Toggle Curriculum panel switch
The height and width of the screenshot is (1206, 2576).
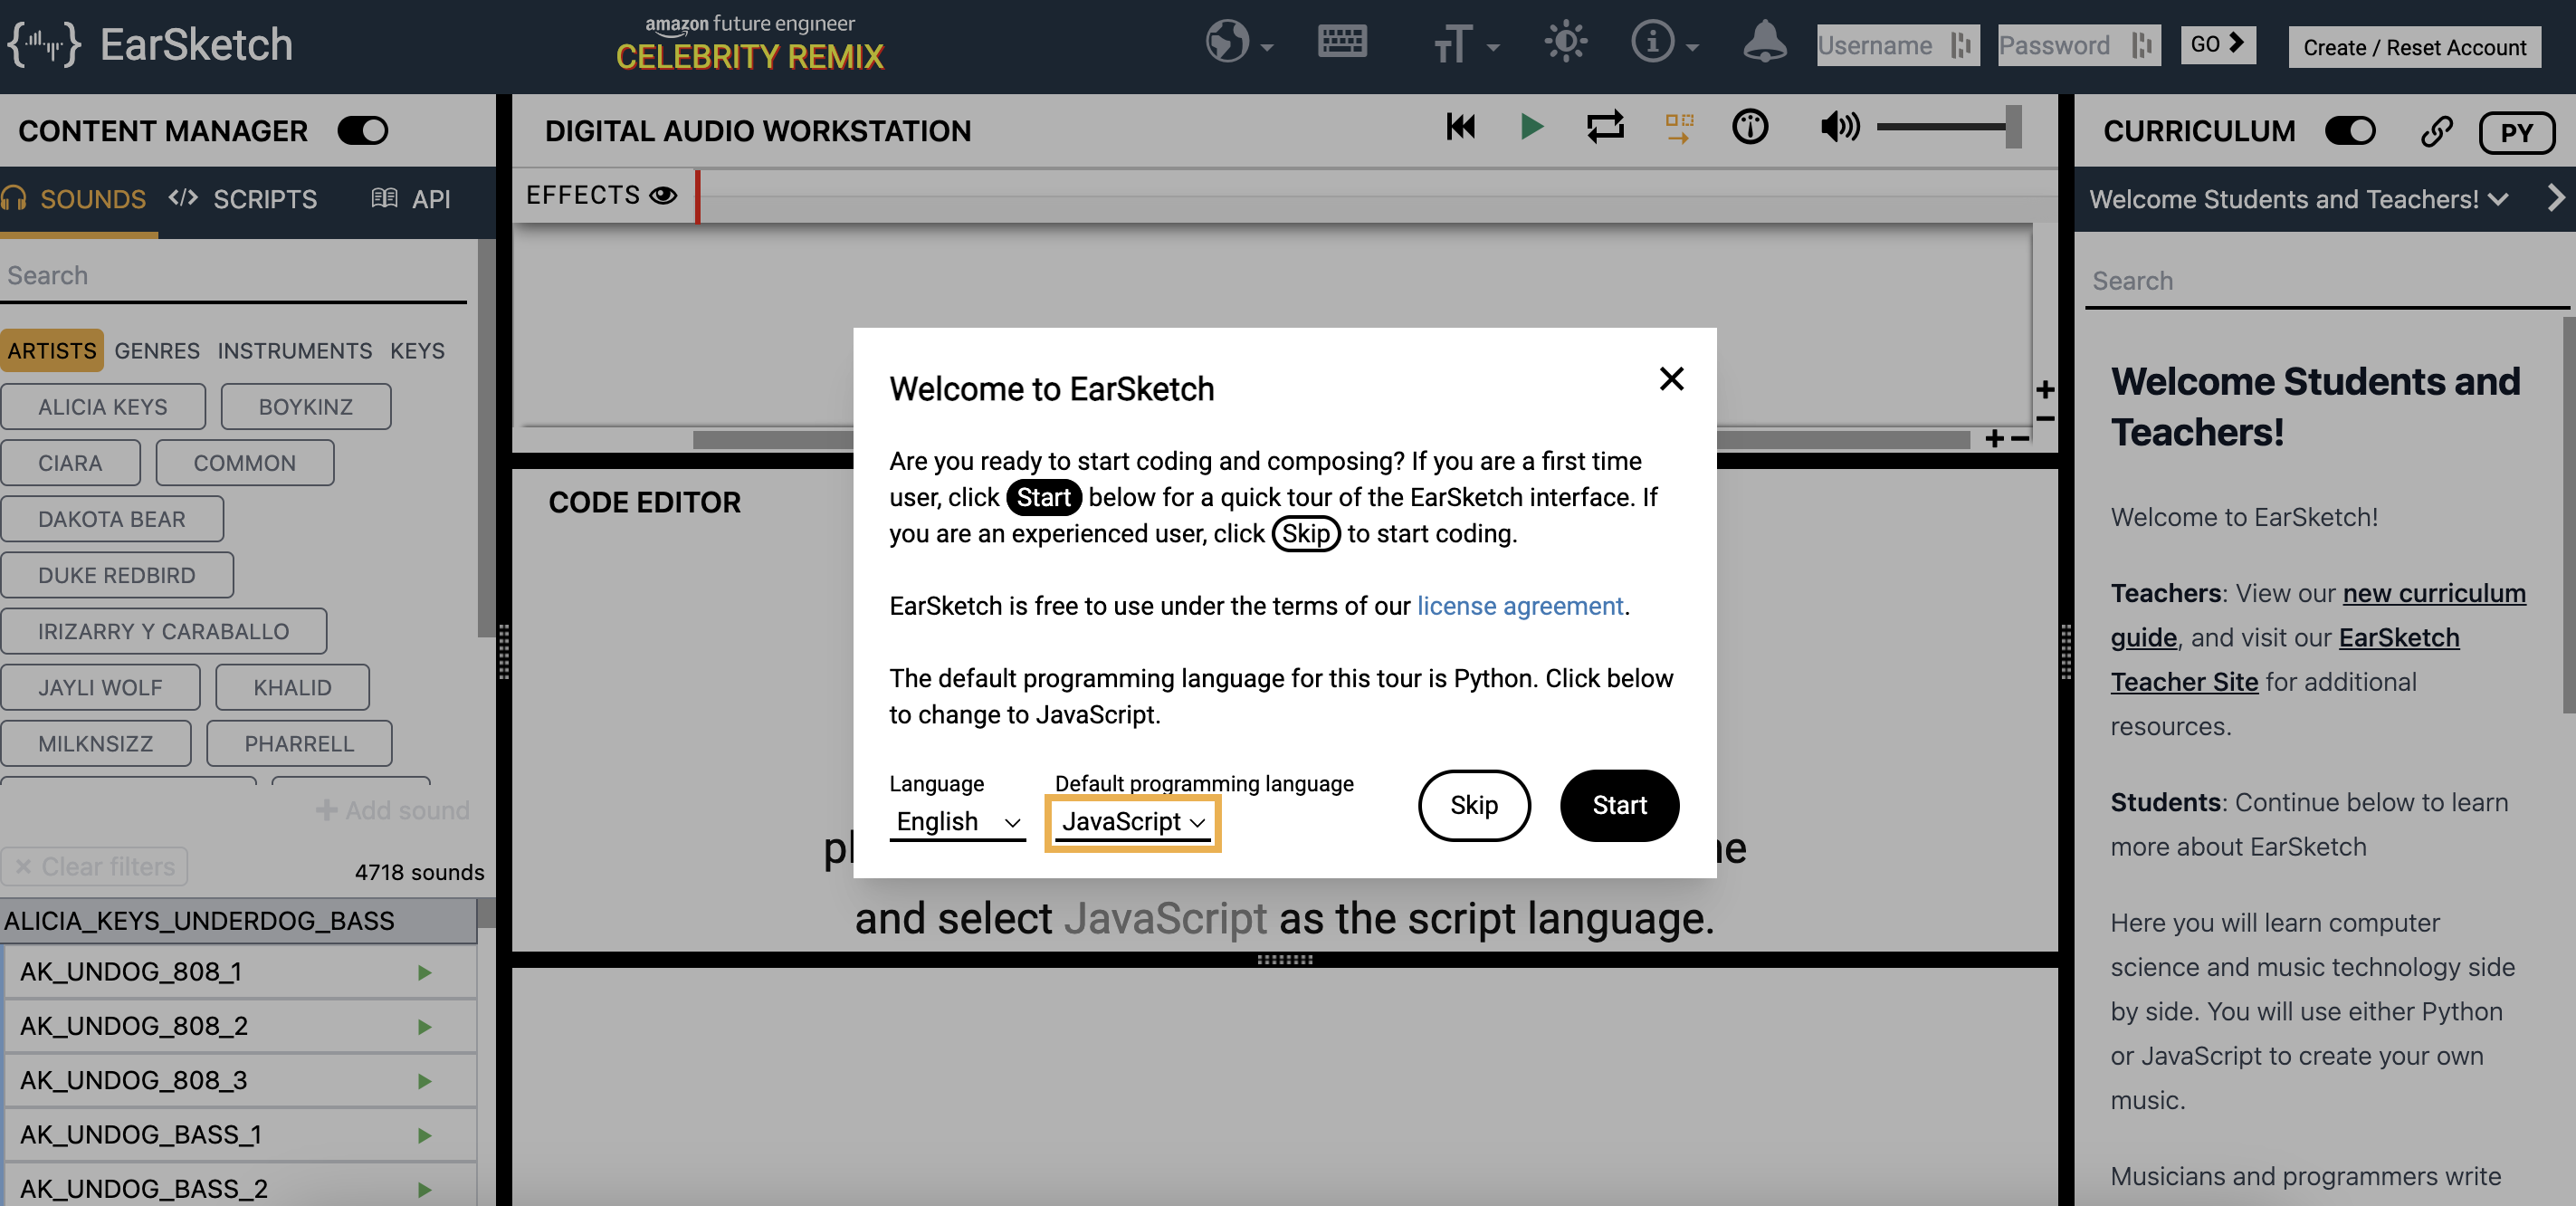(2349, 131)
